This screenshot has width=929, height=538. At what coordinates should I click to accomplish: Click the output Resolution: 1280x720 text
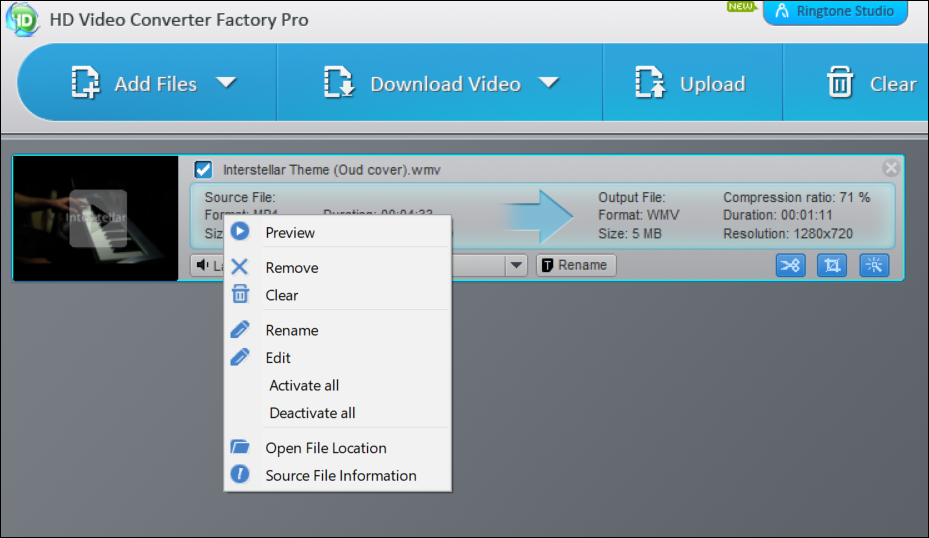[x=787, y=233]
